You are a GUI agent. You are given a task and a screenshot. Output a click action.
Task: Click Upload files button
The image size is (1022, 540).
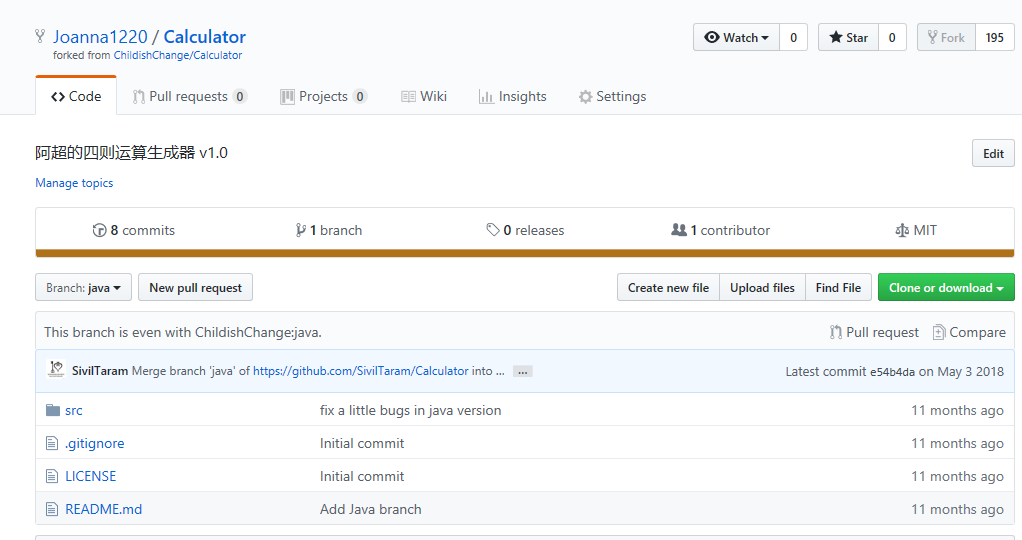pos(762,288)
